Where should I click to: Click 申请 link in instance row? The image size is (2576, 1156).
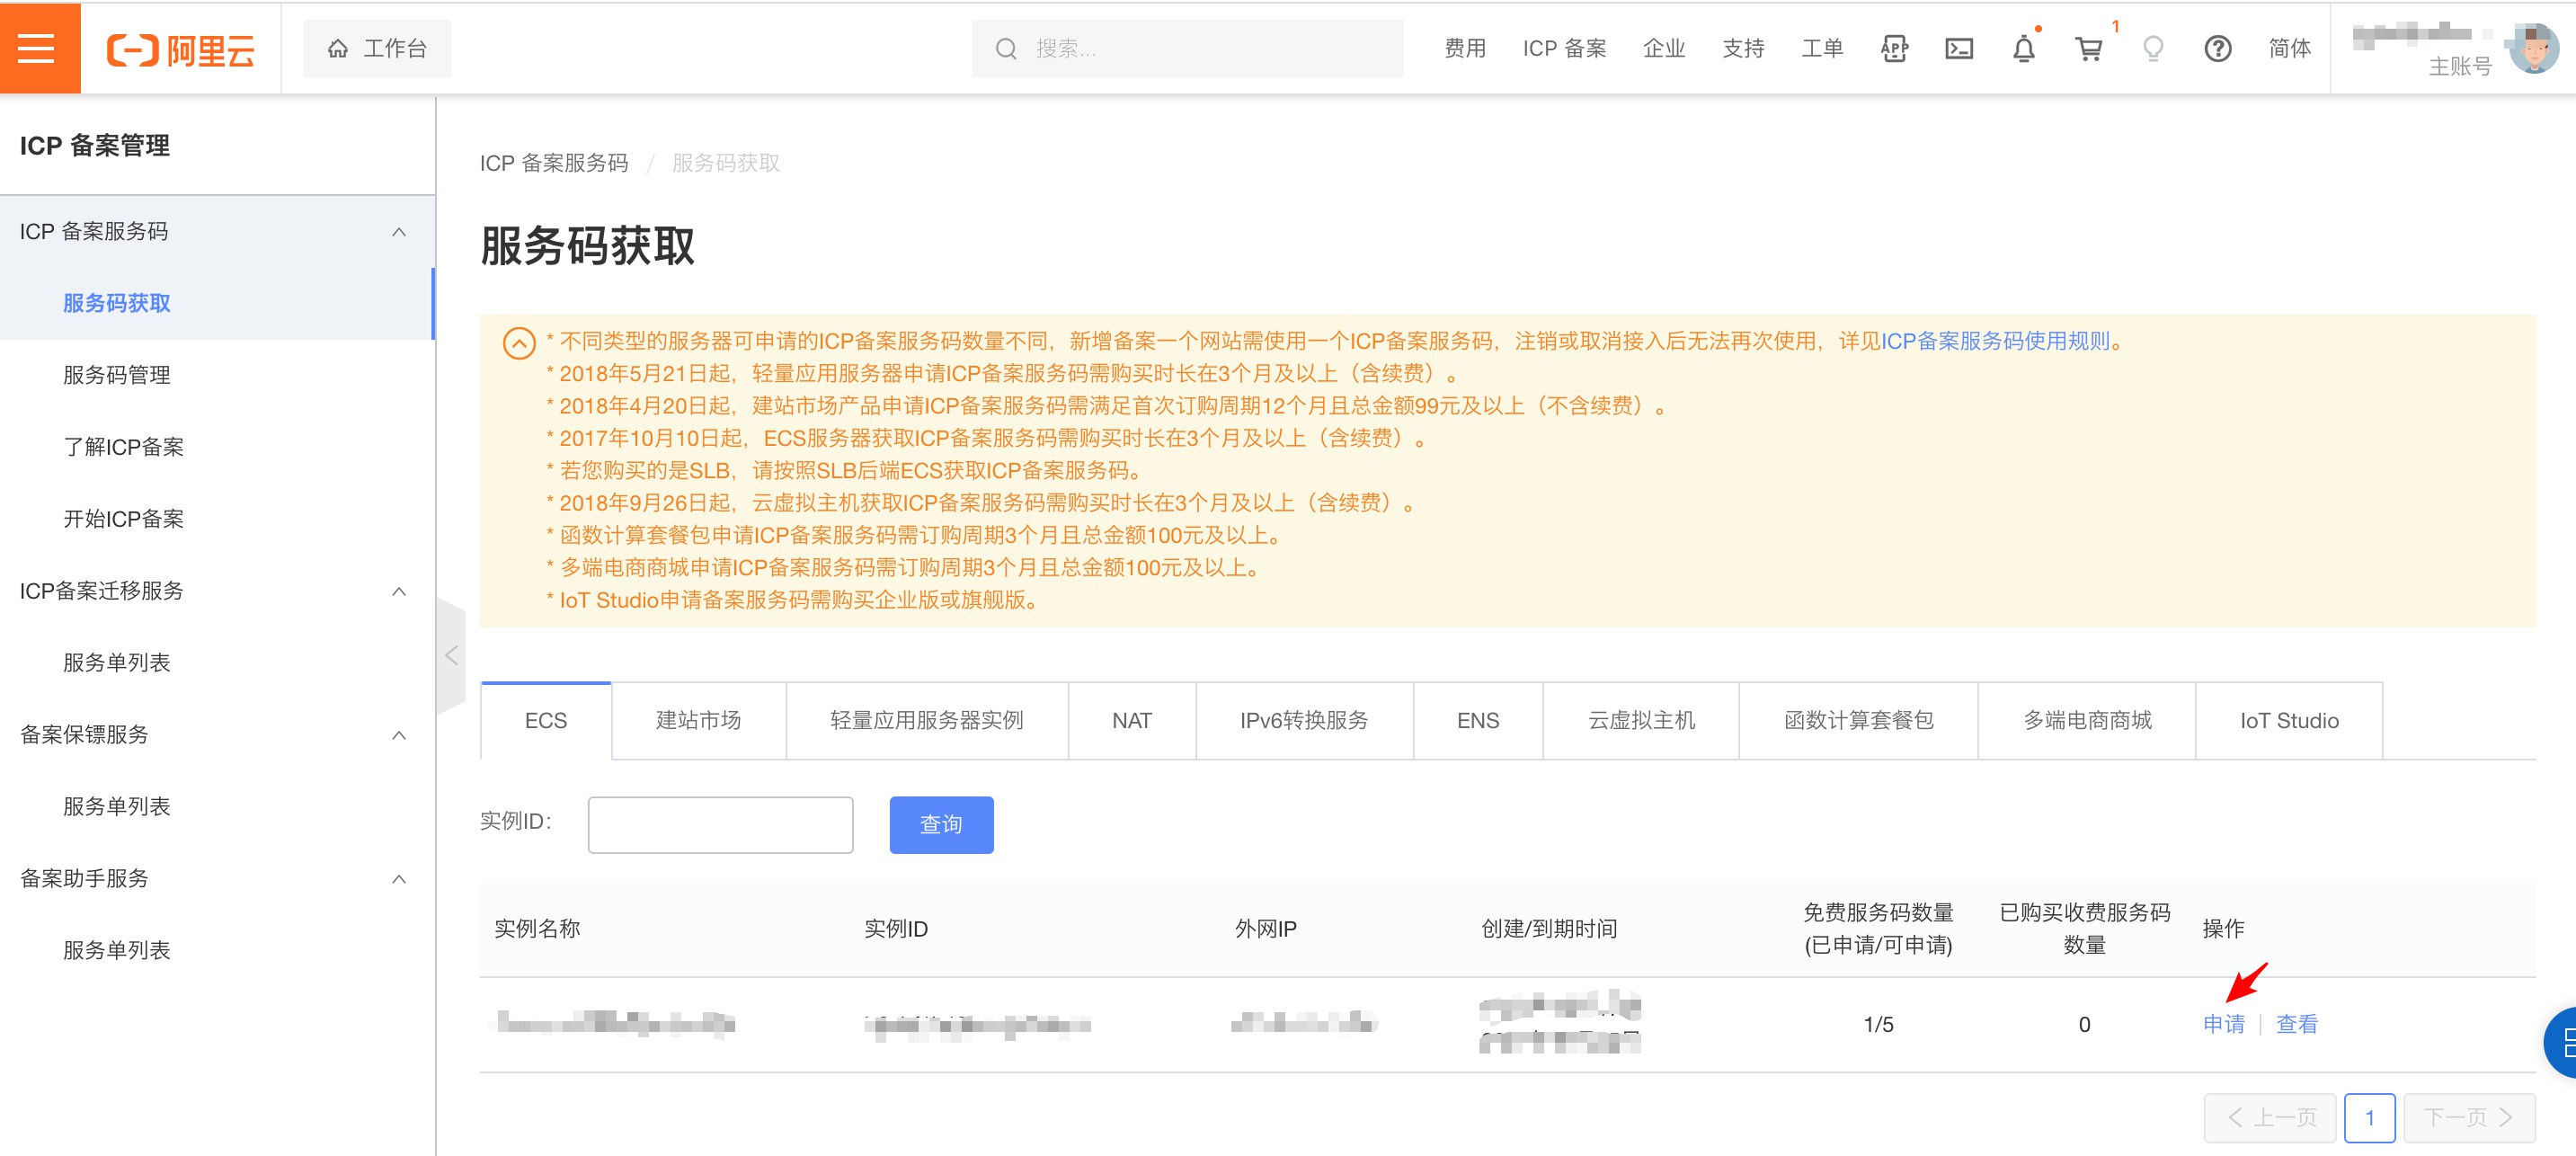[2224, 1024]
